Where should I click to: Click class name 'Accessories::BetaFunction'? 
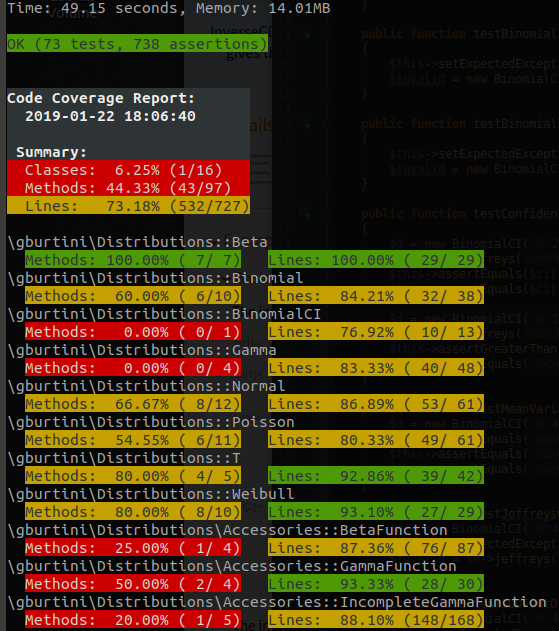335,530
